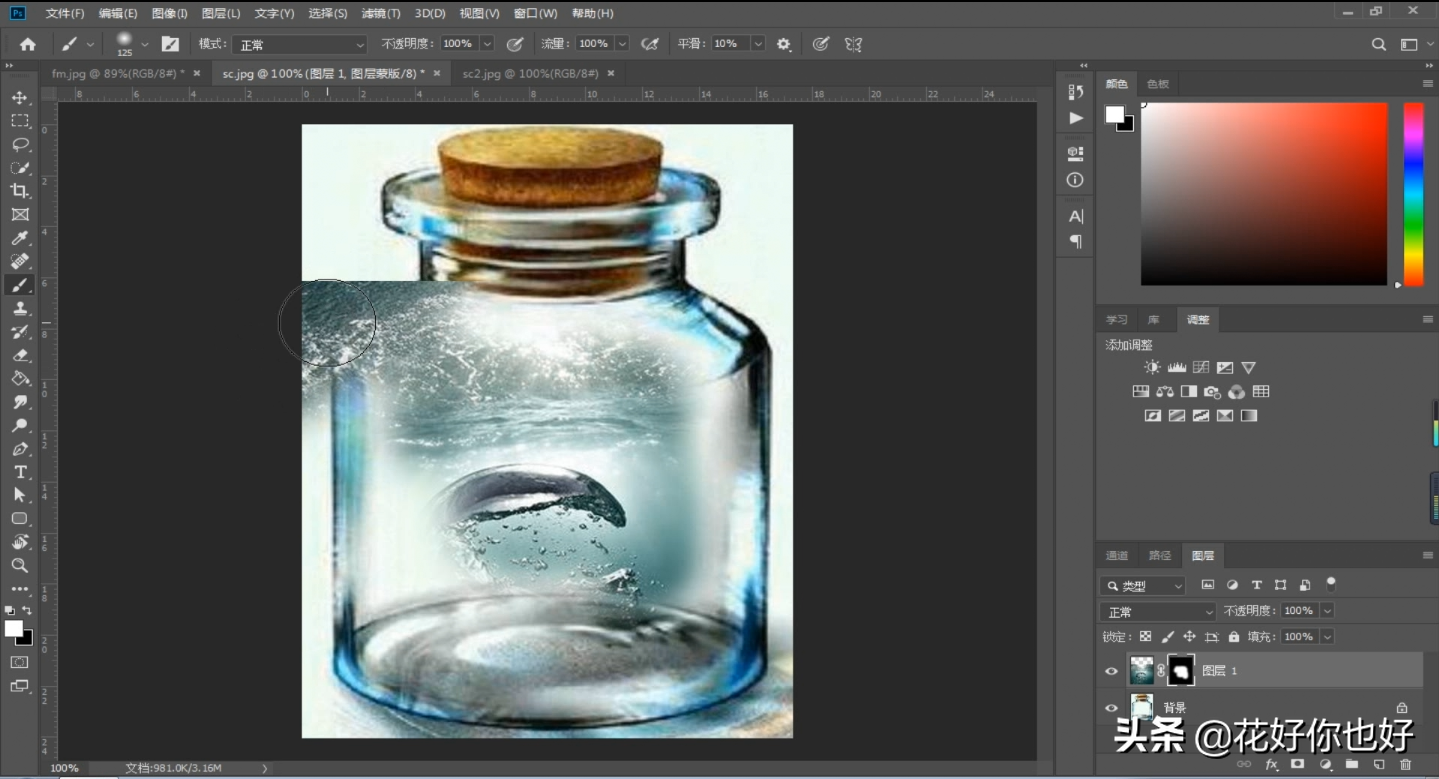Screen dimensions: 1439x779
Task: Open the layer 填充 percentage dropdown
Action: pos(1327,637)
